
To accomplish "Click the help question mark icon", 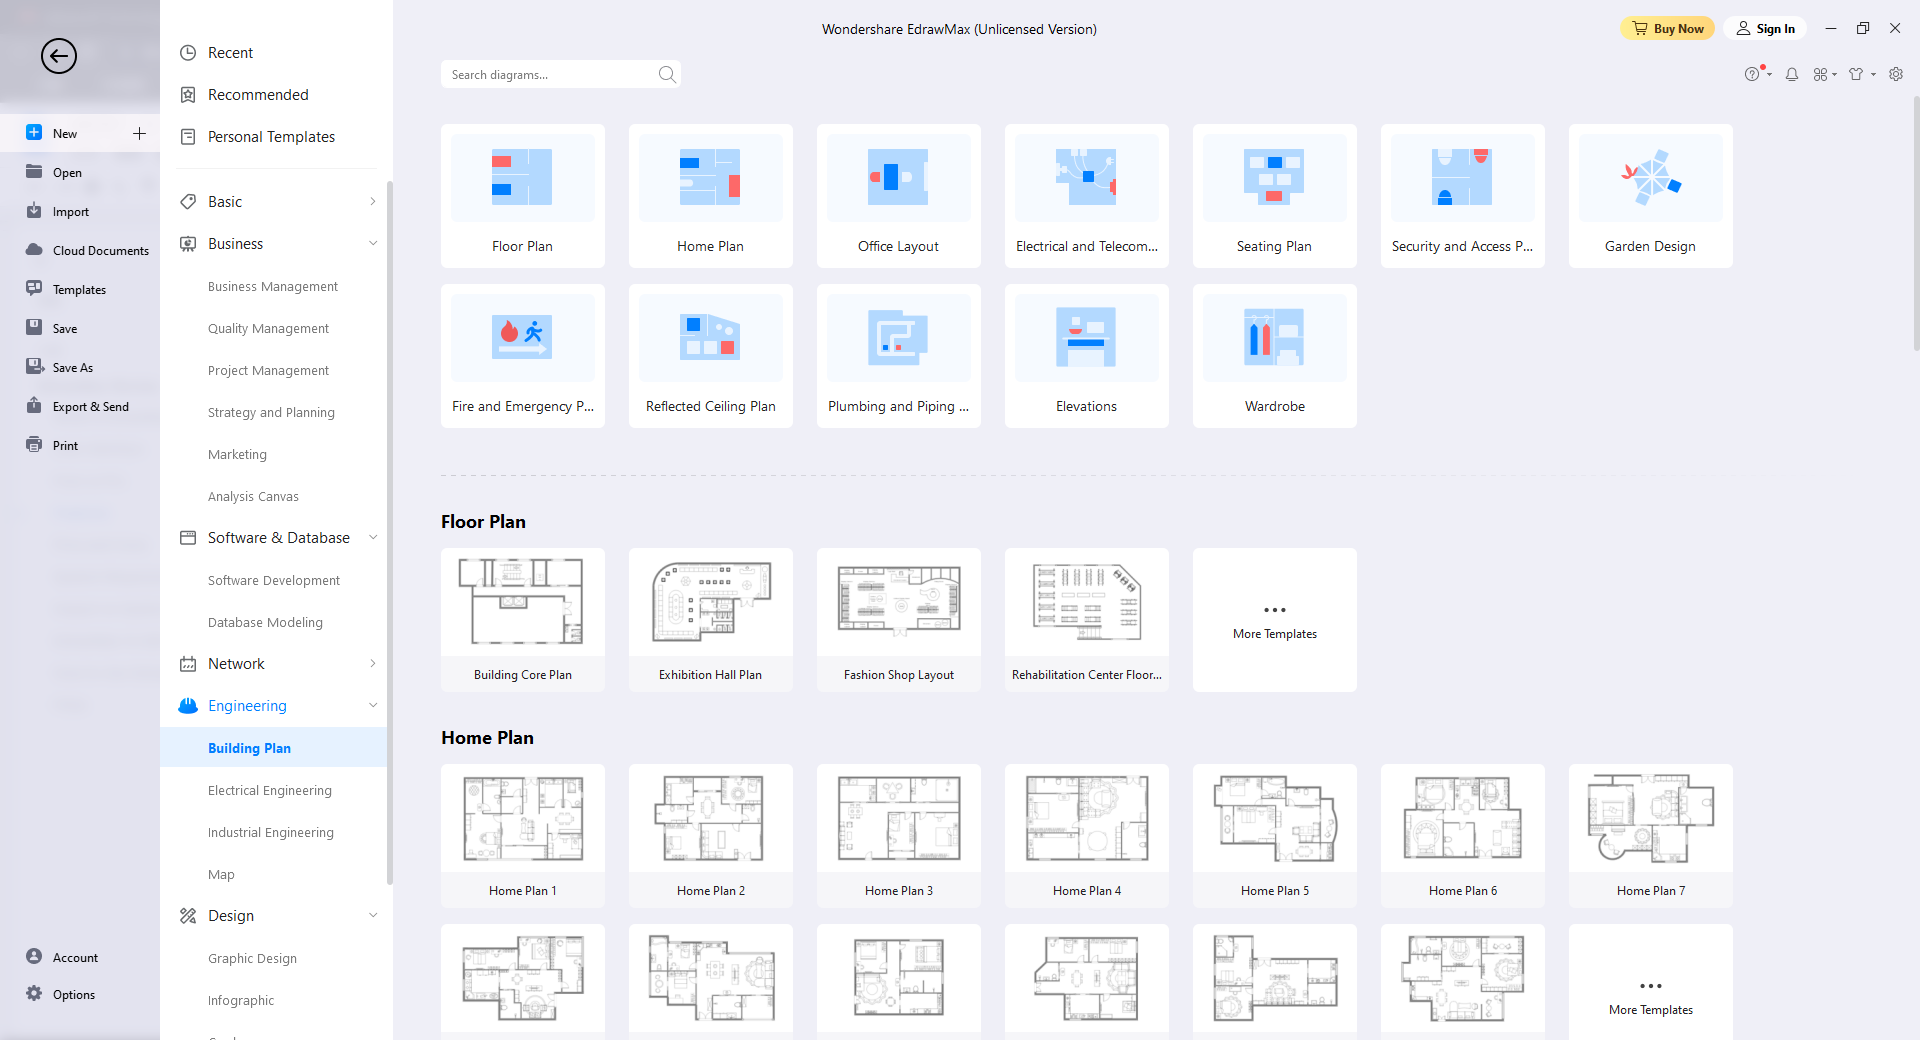I will (x=1752, y=74).
